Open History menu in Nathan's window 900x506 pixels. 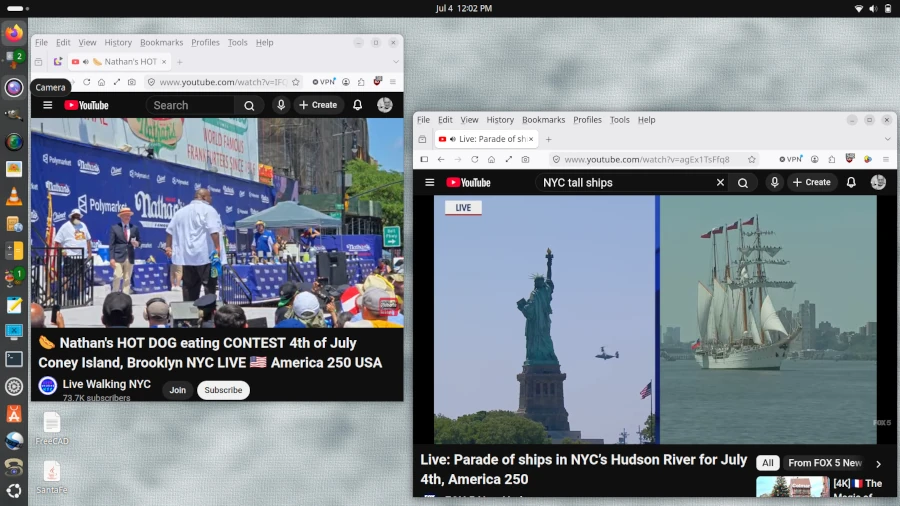pyautogui.click(x=118, y=42)
